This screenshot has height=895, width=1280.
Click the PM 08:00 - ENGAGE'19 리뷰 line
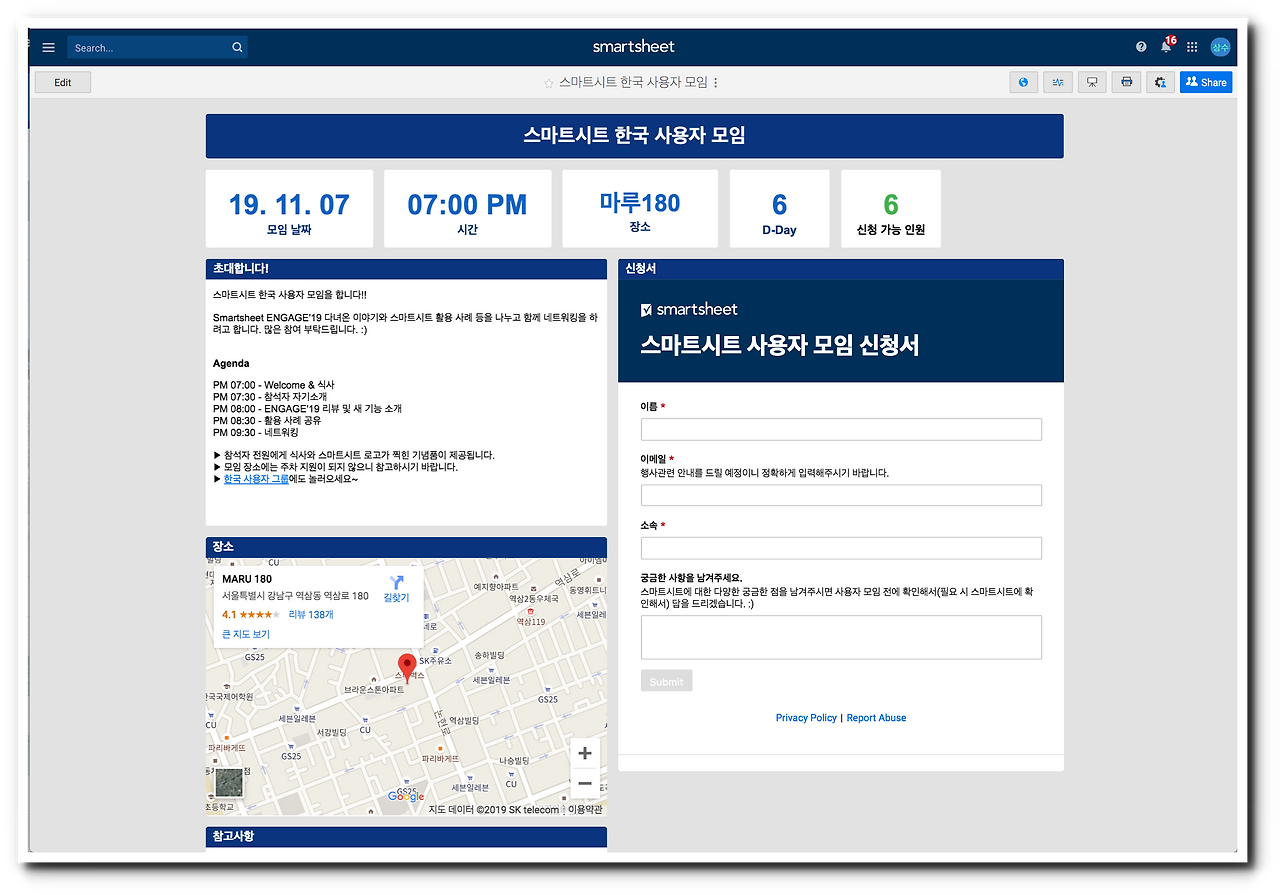pos(307,409)
